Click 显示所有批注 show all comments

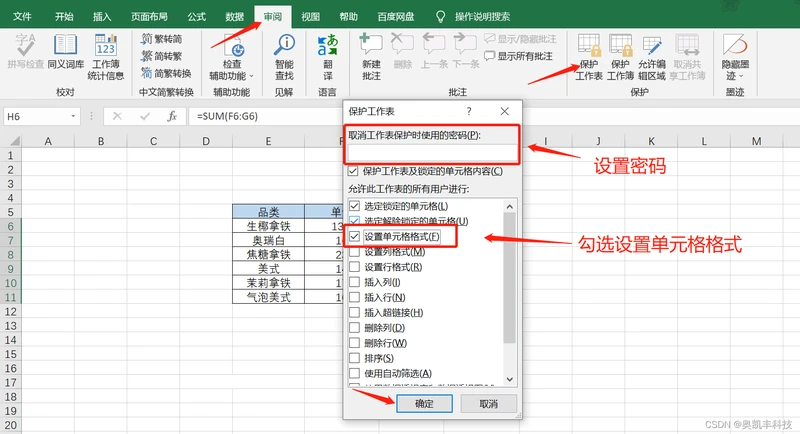coord(518,56)
